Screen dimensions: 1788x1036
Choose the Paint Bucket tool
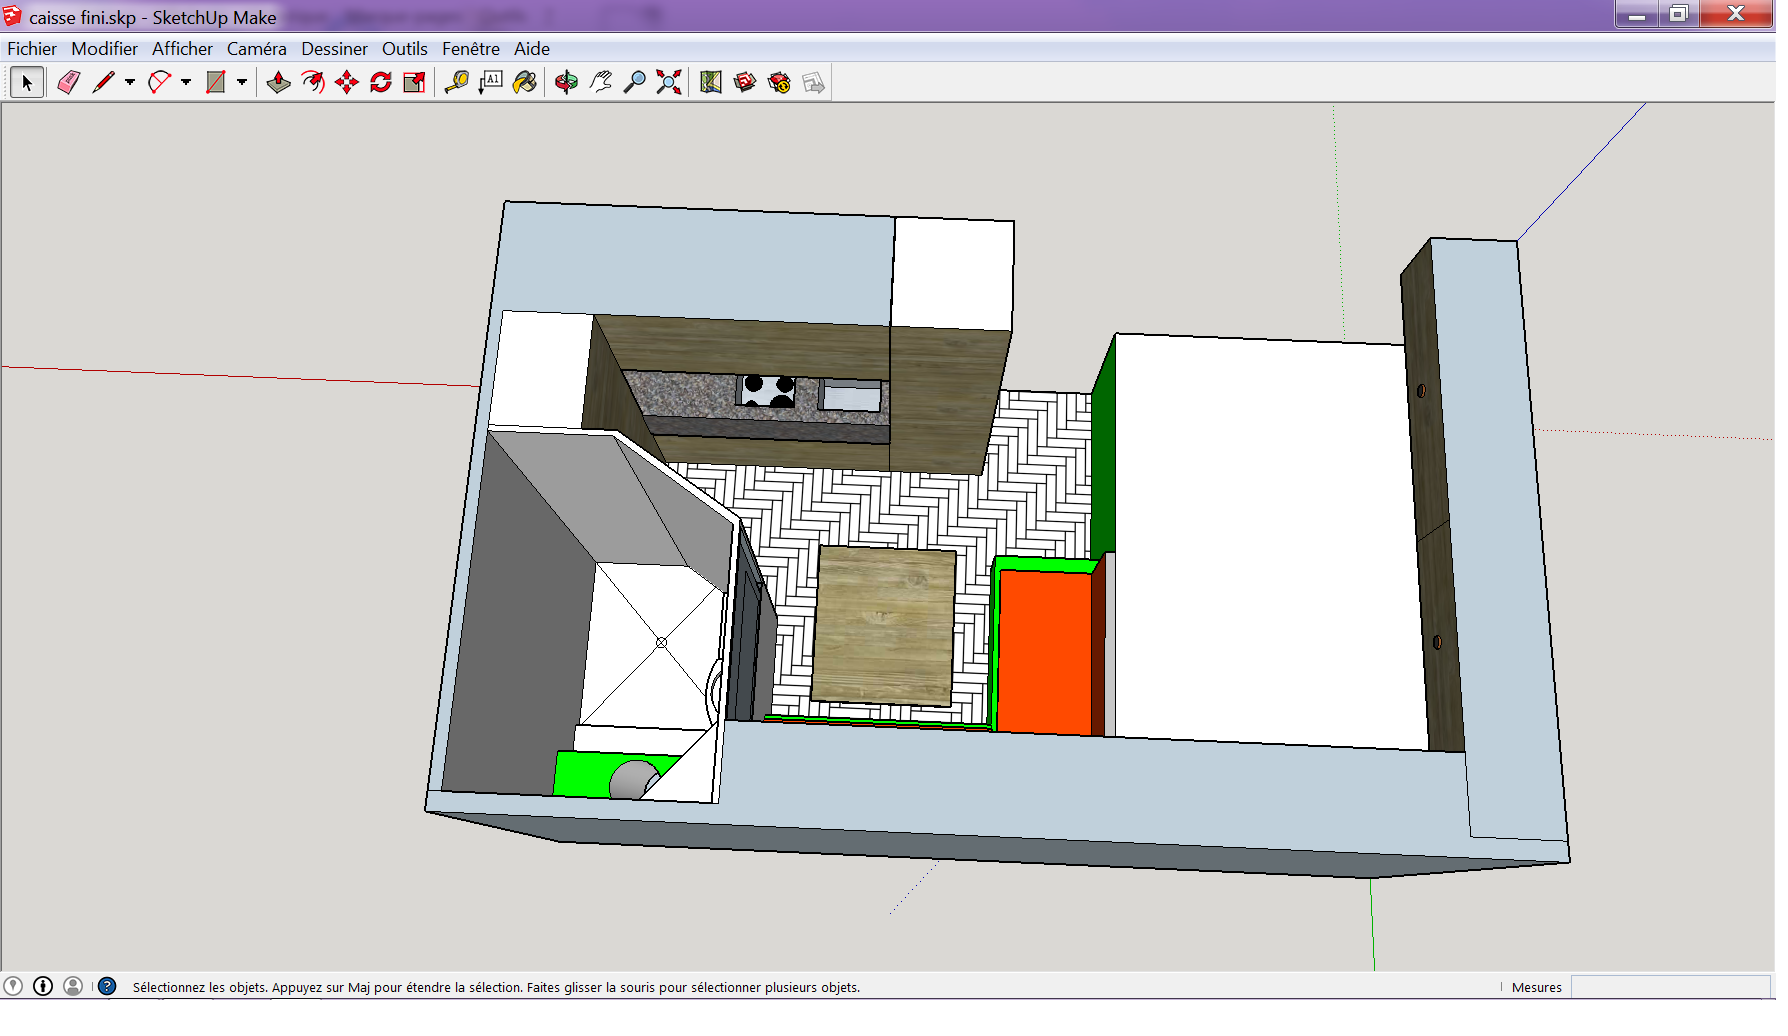[x=524, y=83]
